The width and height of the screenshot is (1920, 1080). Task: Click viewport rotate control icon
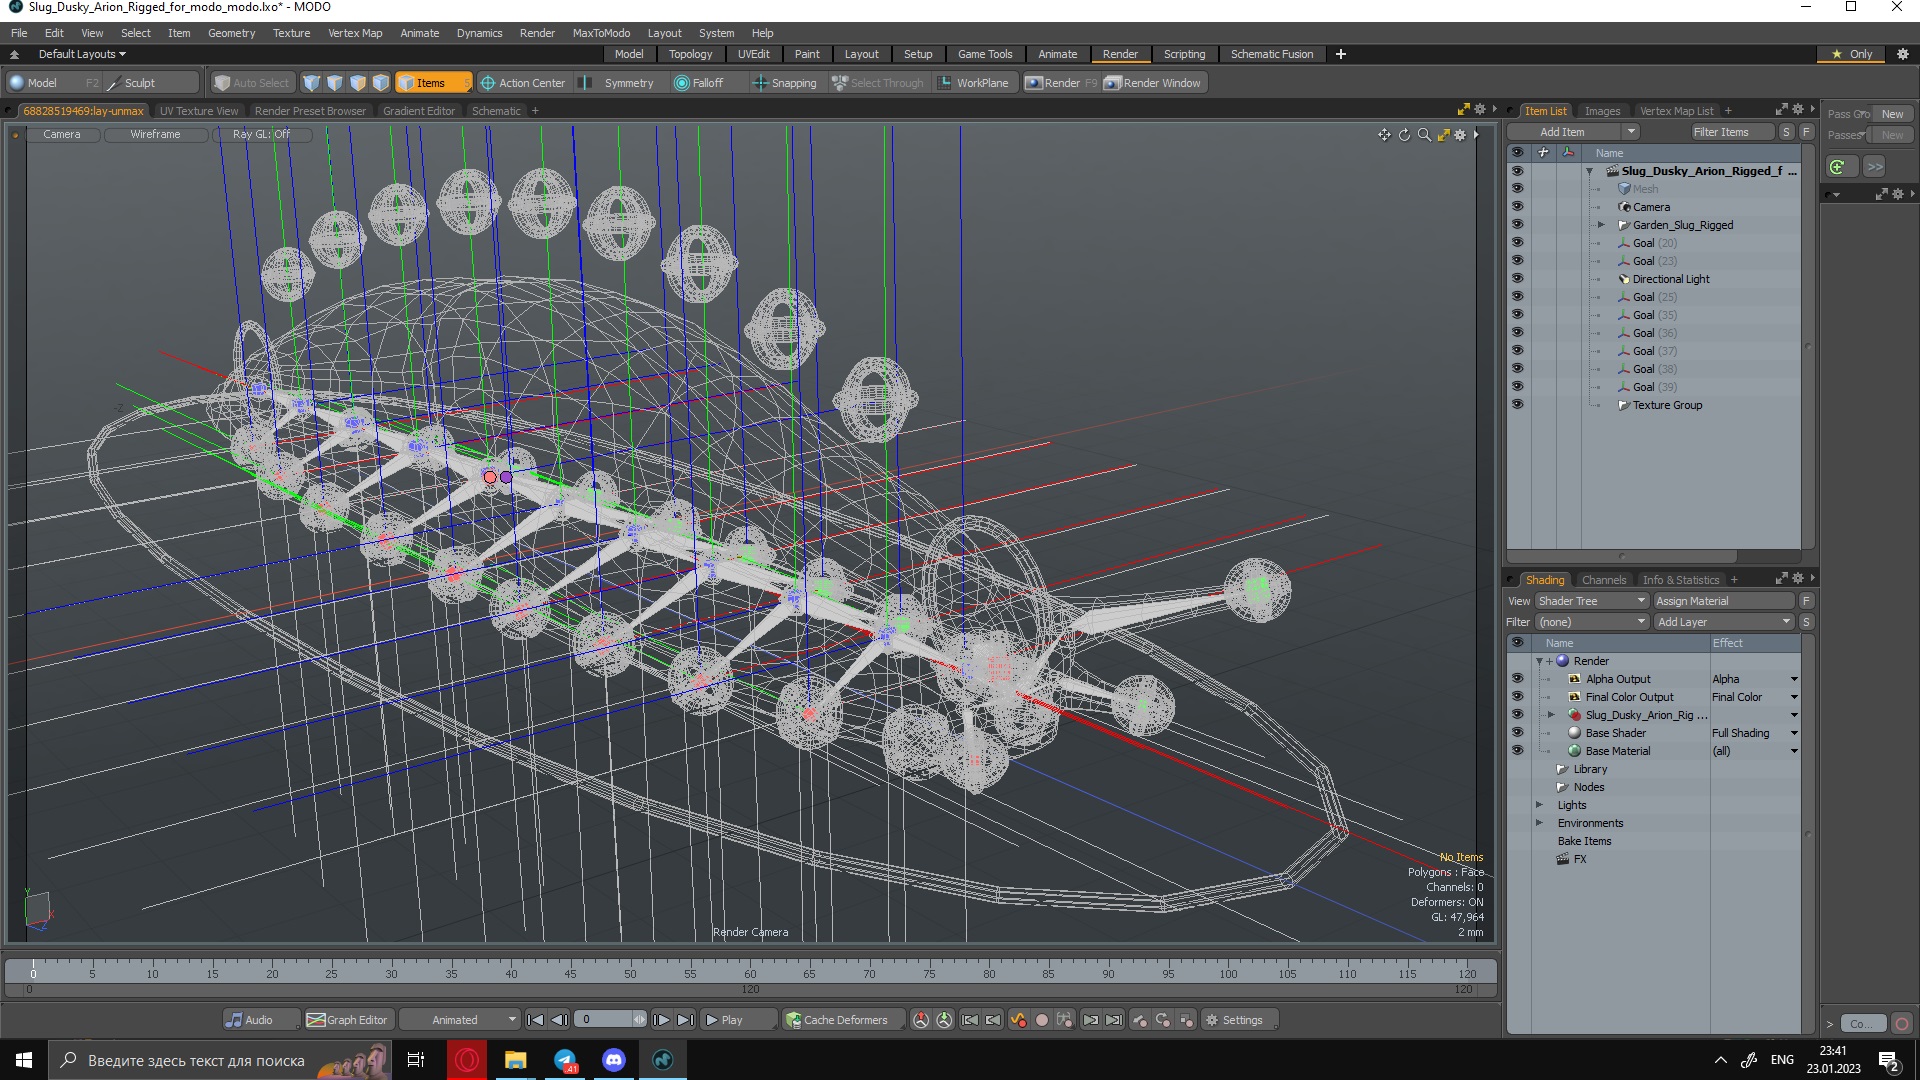tap(1404, 135)
